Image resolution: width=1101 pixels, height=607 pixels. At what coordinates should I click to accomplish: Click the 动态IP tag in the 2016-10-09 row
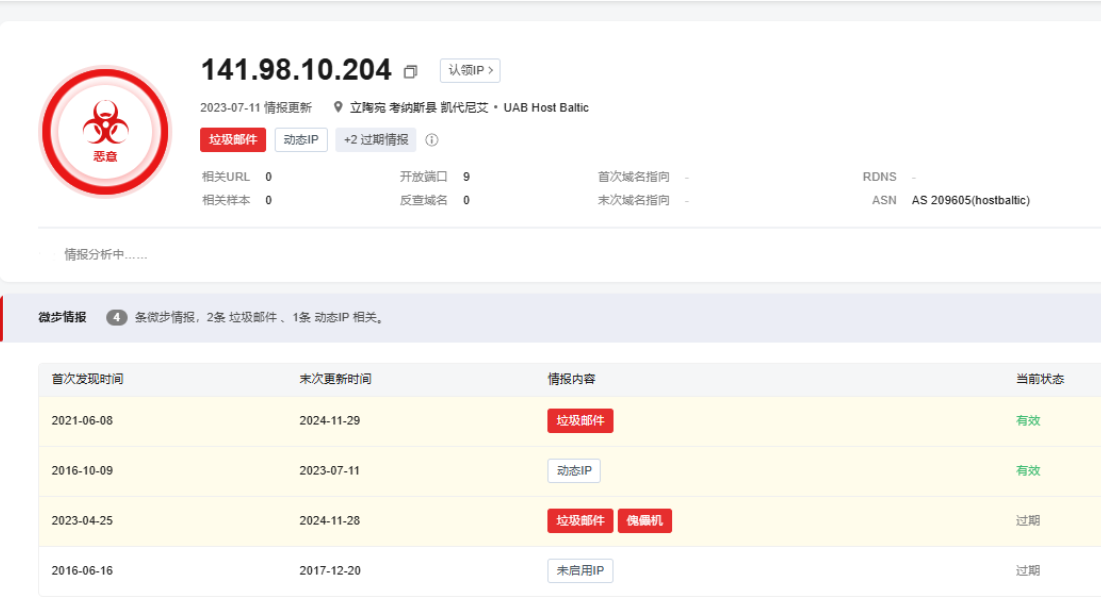(x=574, y=471)
